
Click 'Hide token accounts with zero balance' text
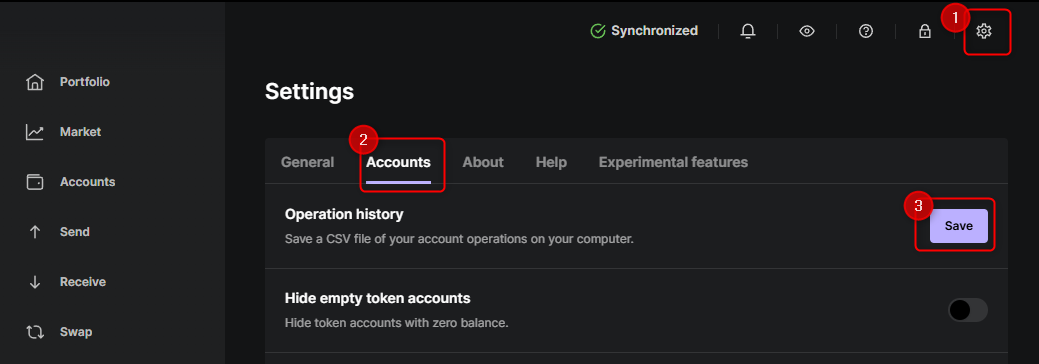[x=396, y=324]
